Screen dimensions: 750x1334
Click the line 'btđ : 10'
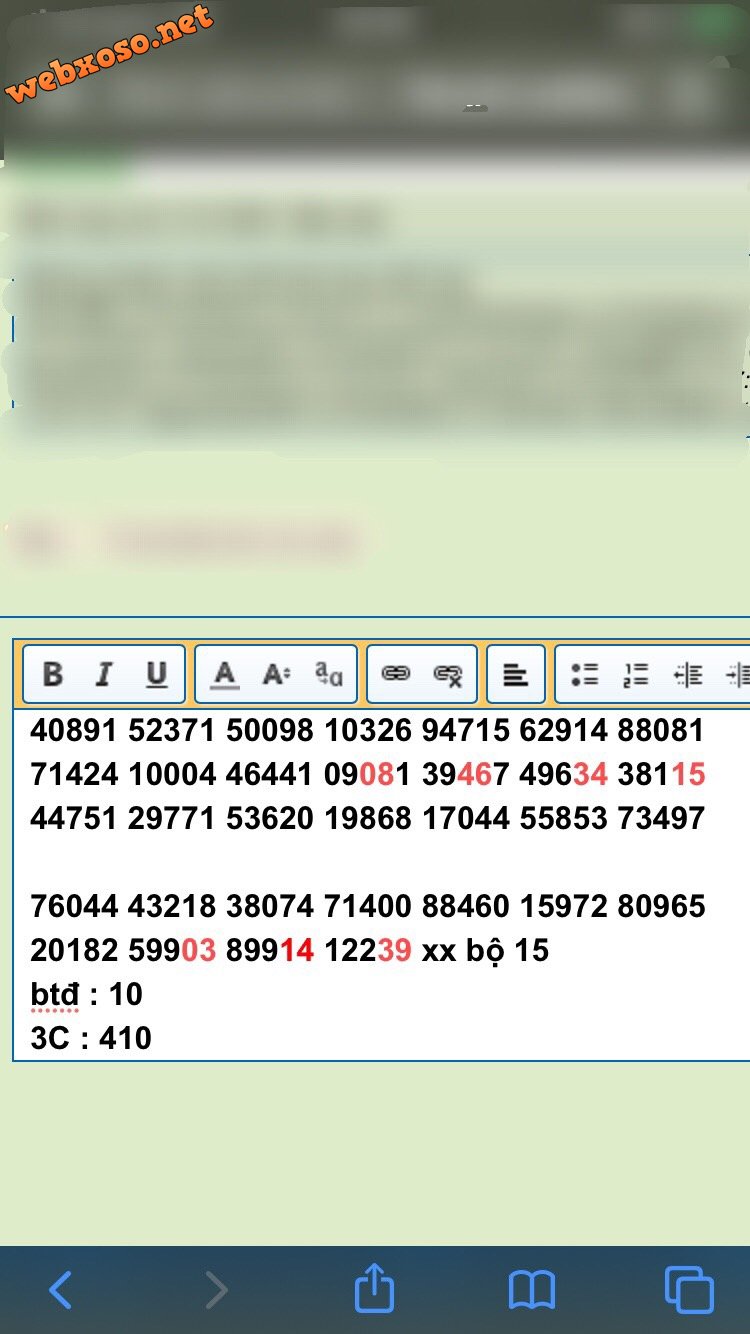click(86, 994)
